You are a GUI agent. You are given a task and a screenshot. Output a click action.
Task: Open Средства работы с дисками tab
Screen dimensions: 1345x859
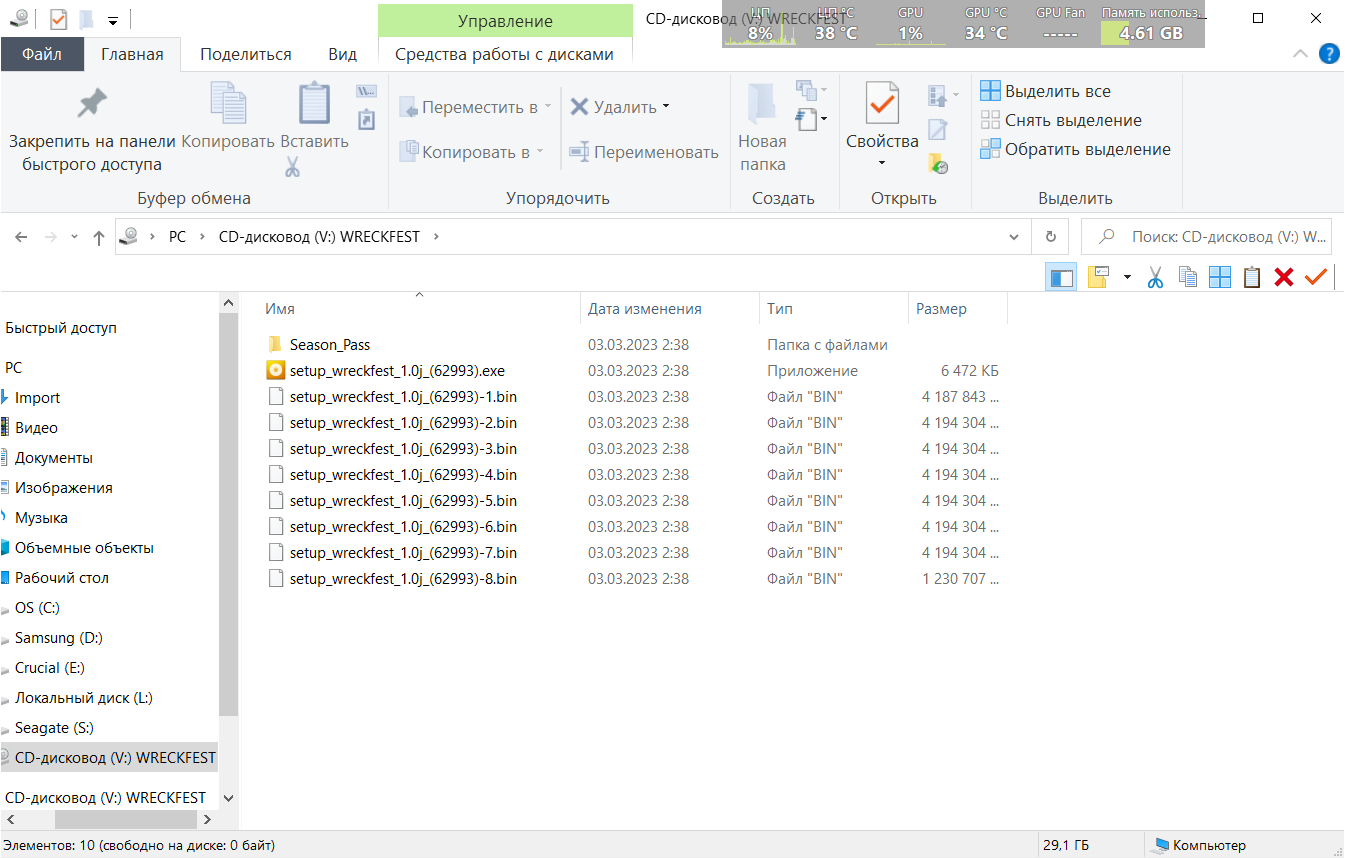pyautogui.click(x=504, y=54)
